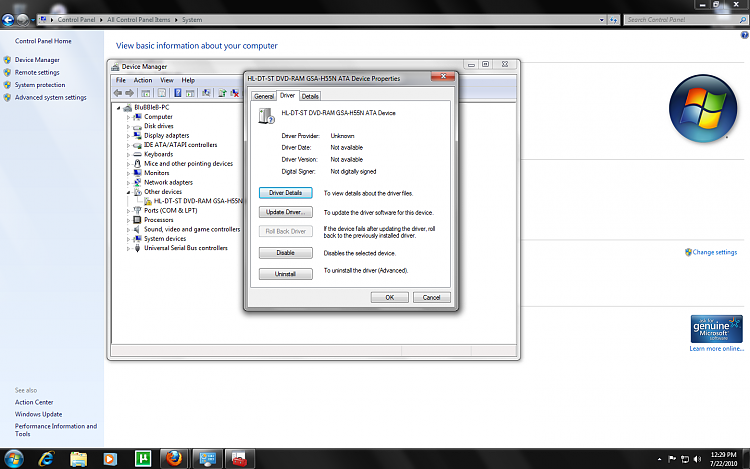Click the Update Driver button

(286, 212)
